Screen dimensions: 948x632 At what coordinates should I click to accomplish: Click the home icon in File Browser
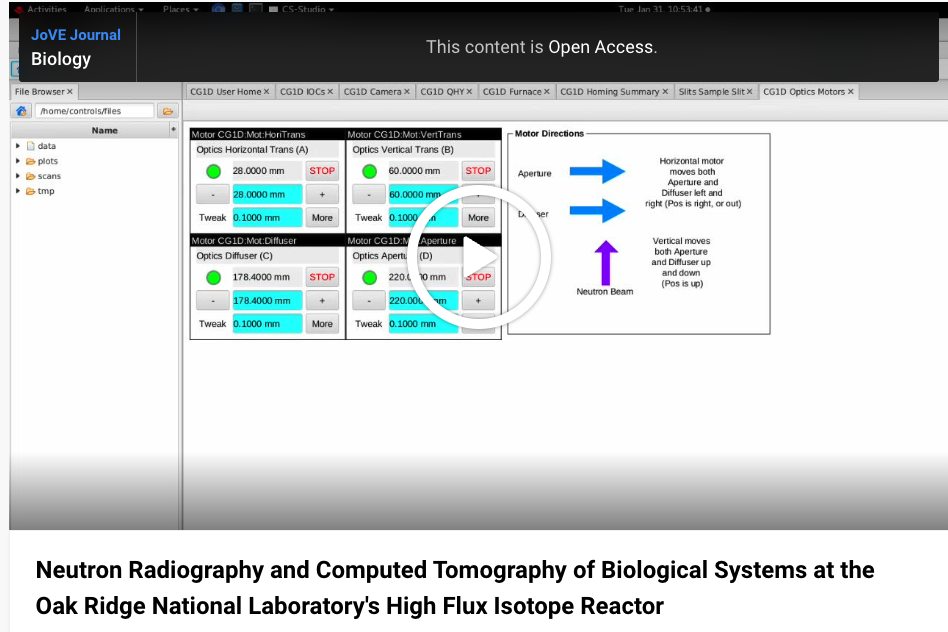22,111
